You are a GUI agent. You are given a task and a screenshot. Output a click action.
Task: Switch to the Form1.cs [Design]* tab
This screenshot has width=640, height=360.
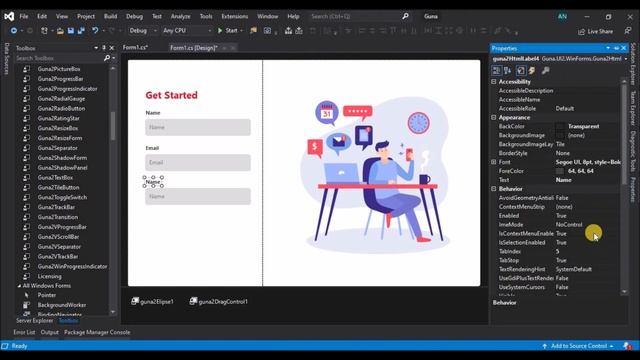pyautogui.click(x=194, y=48)
